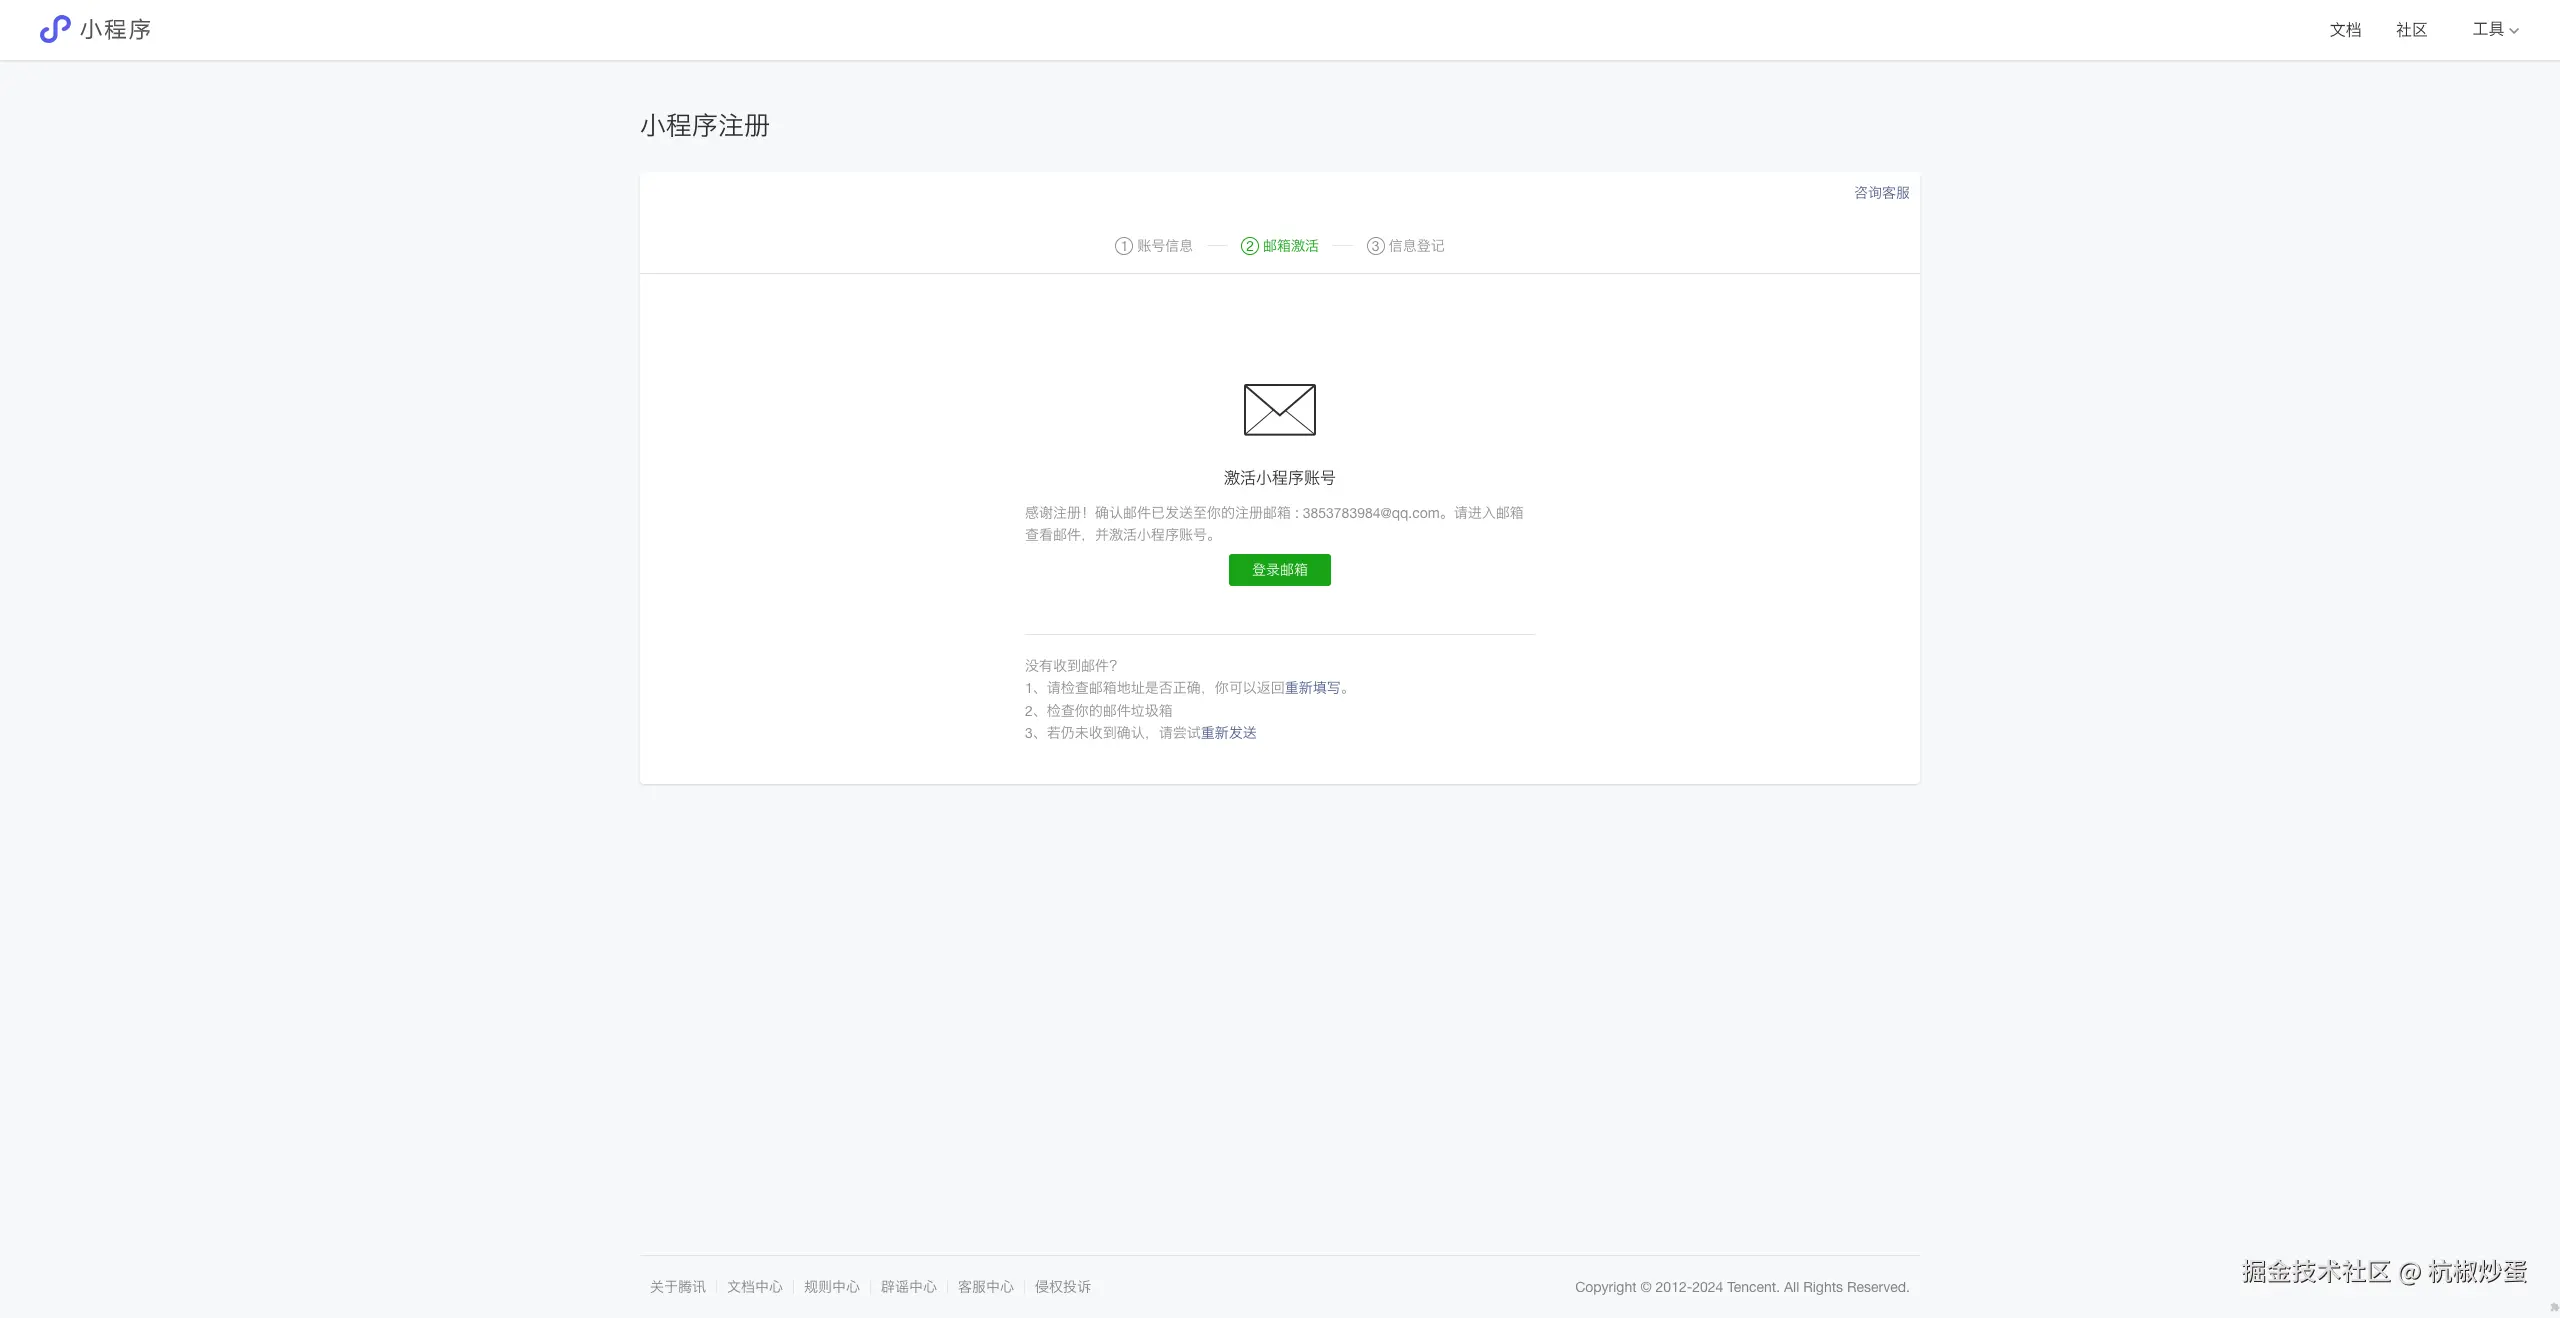Click the 咨询客服 link
The height and width of the screenshot is (1318, 2560).
(x=1881, y=193)
